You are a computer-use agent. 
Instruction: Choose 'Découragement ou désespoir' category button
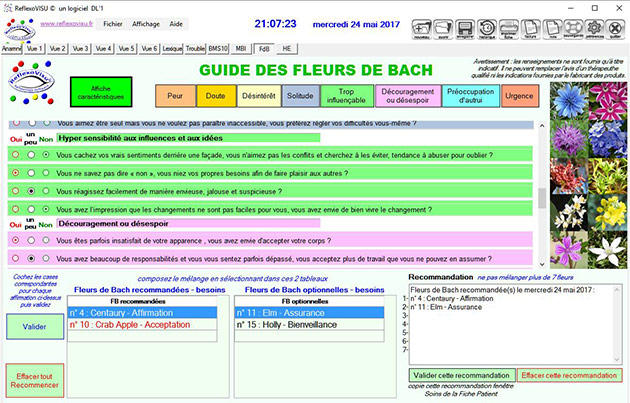click(408, 96)
